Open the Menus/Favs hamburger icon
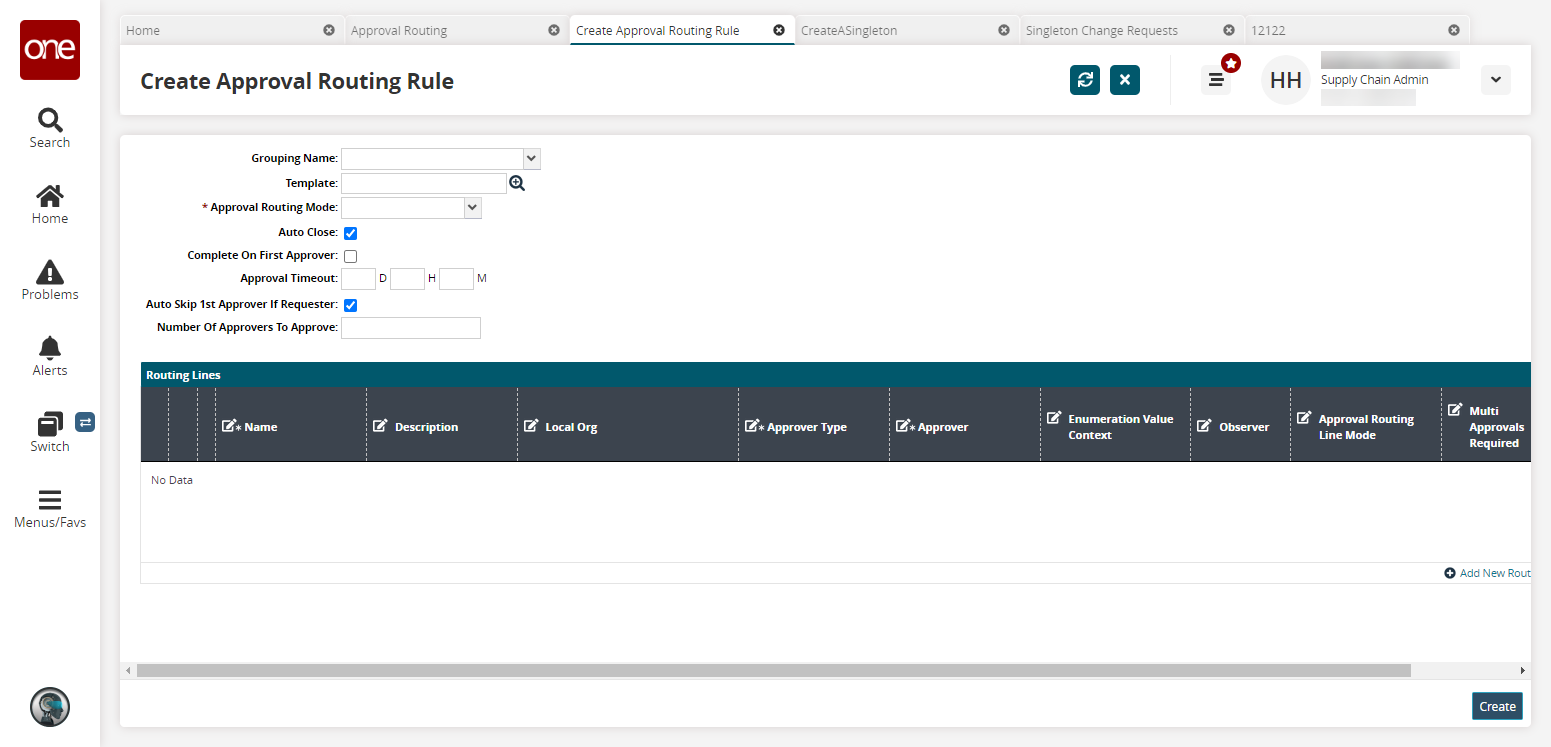The height and width of the screenshot is (747, 1551). coord(49,500)
